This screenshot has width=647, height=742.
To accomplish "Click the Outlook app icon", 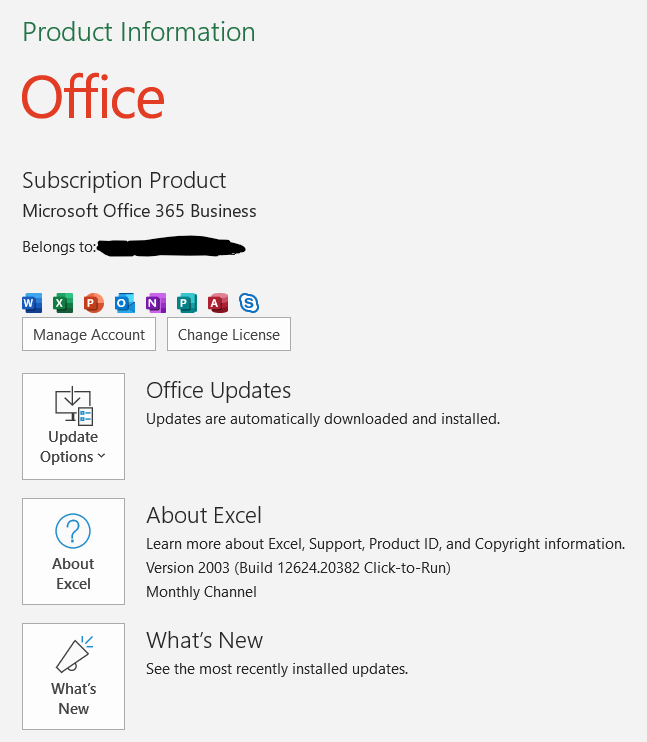I will click(x=125, y=303).
